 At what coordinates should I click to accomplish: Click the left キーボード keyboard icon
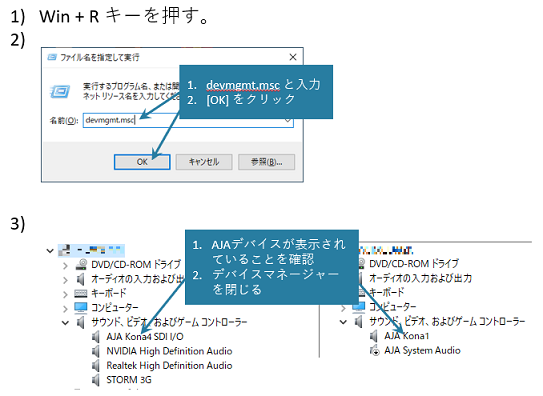[81, 294]
